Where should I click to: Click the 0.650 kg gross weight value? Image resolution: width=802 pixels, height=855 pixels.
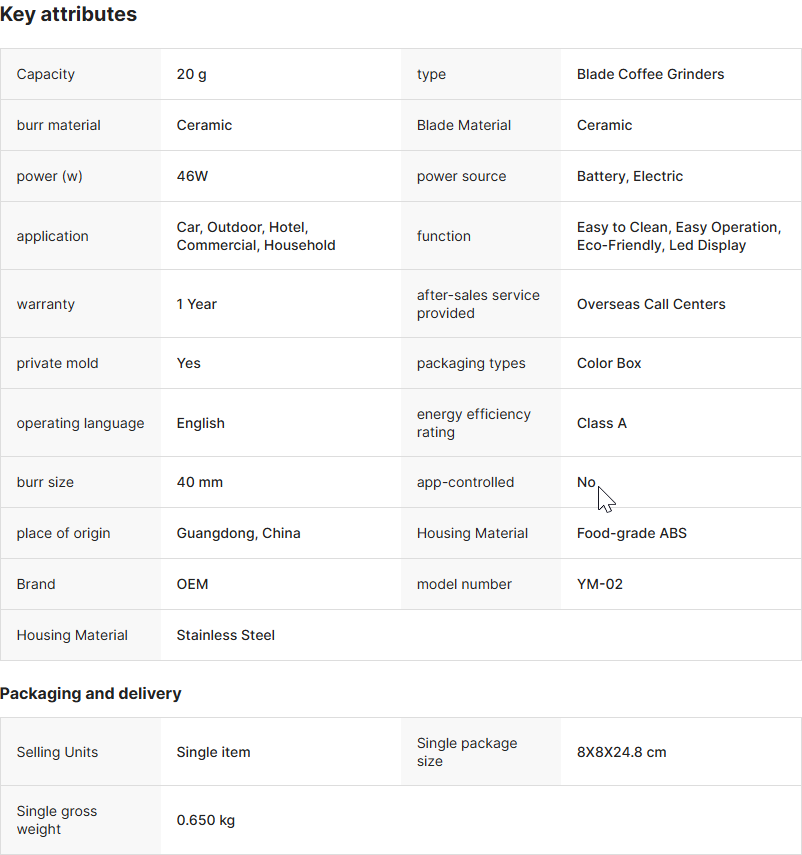[x=206, y=820]
